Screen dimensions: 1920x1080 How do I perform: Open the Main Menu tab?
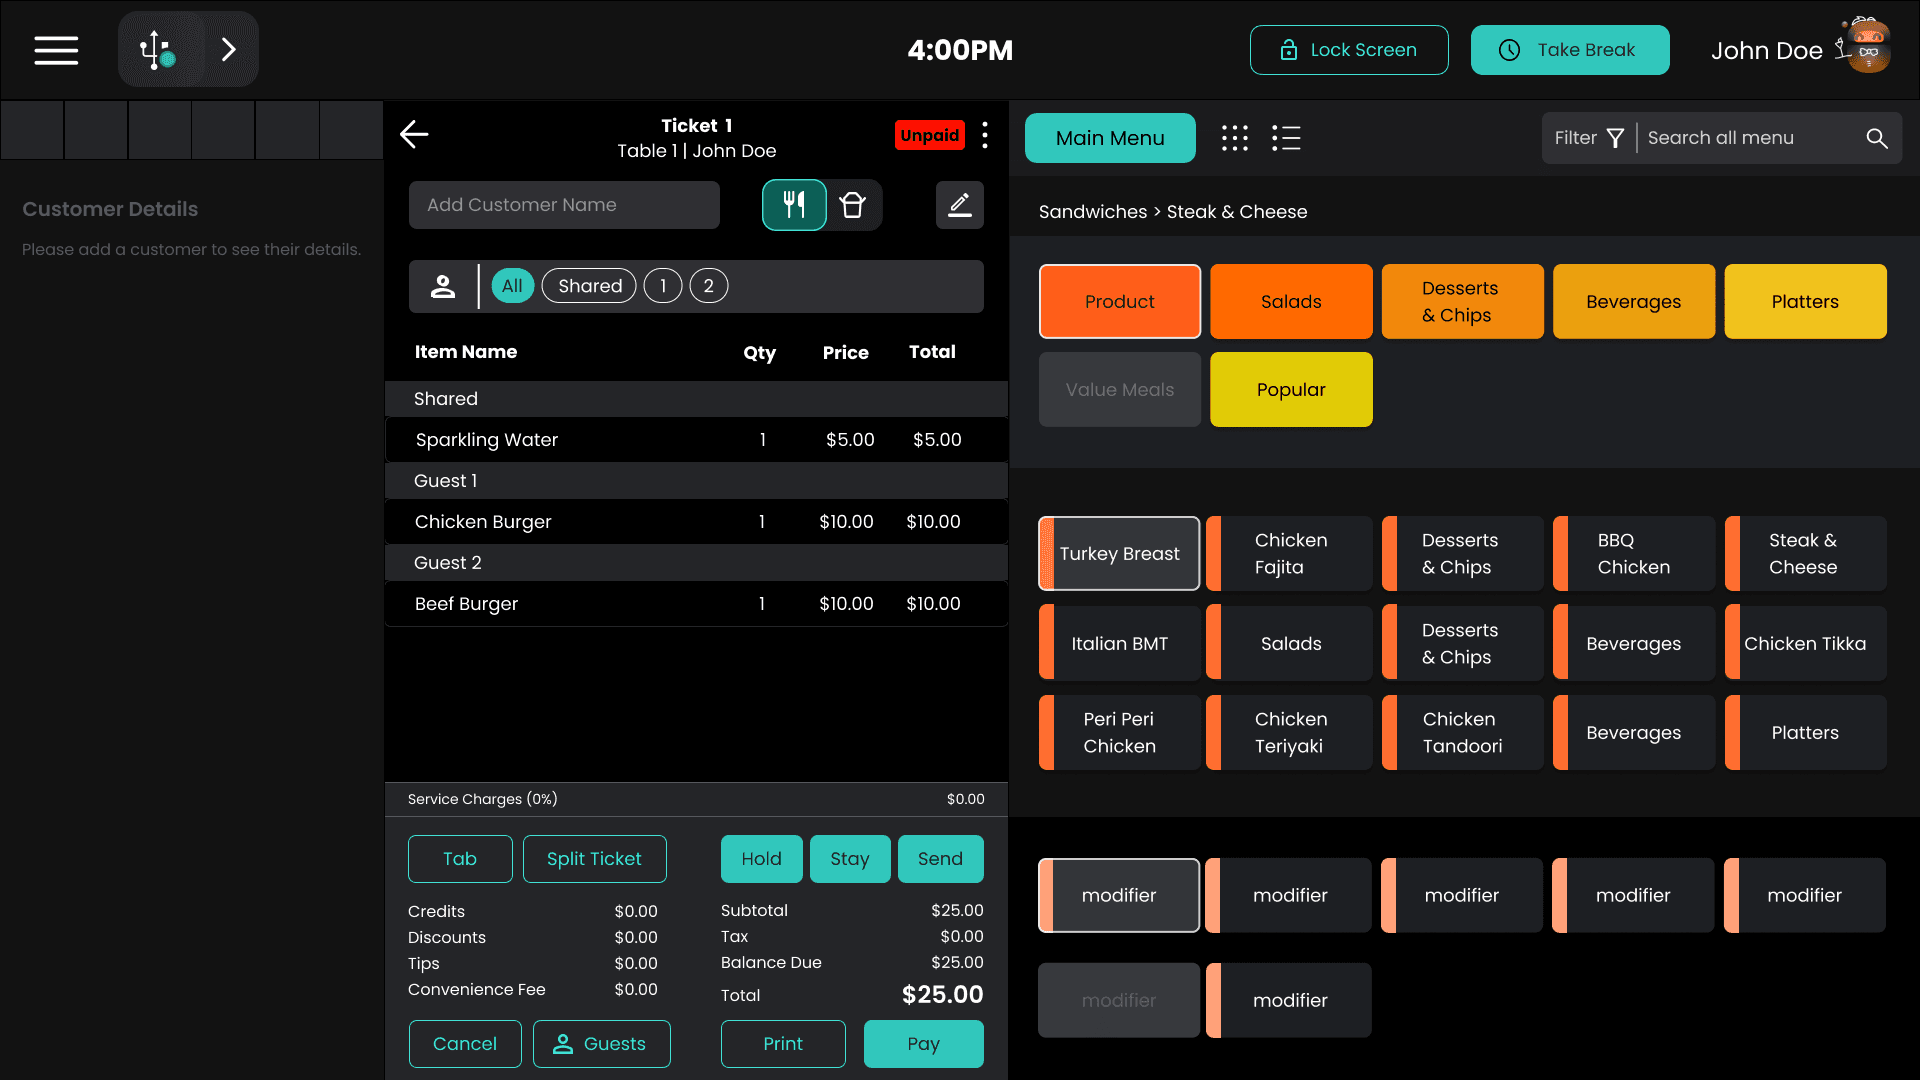[1109, 138]
